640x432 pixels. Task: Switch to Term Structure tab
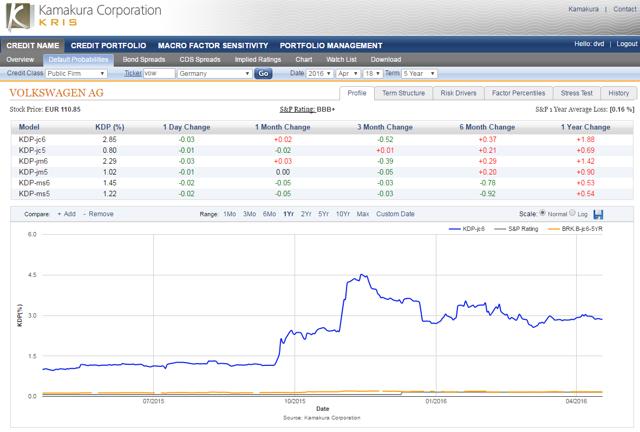pyautogui.click(x=403, y=93)
